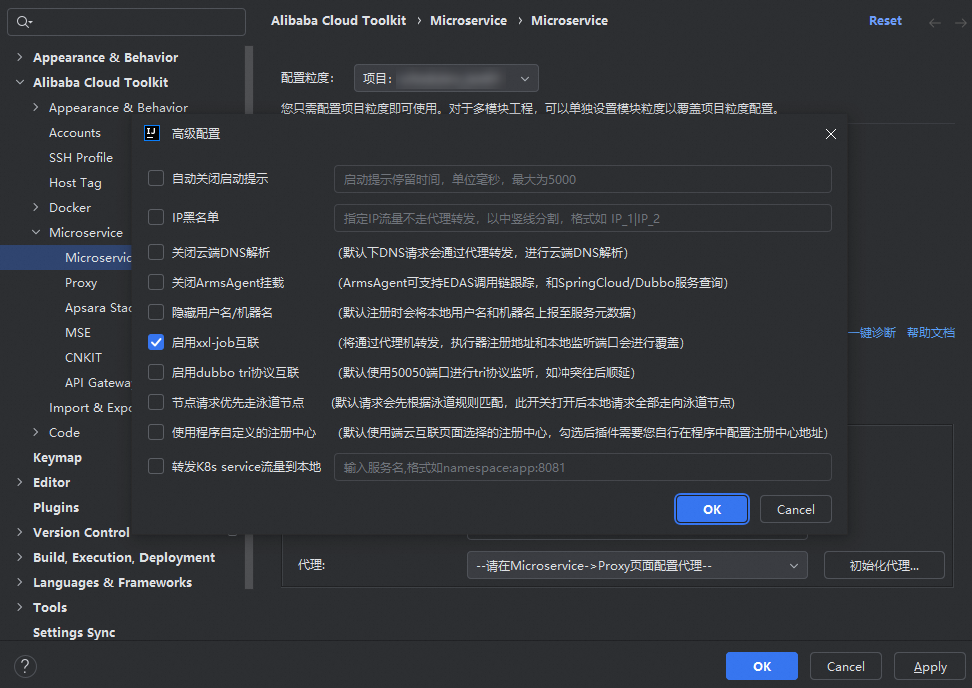Open the 代理 proxy dropdown
Viewport: 972px width, 688px height.
point(637,565)
